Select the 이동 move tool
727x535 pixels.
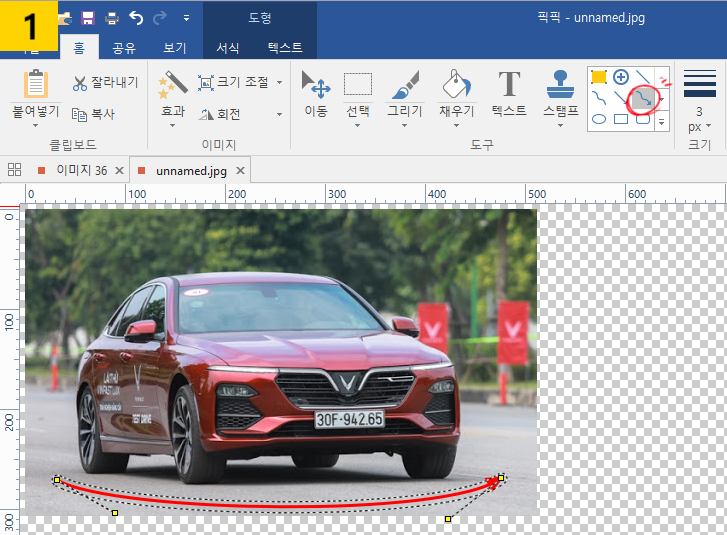pyautogui.click(x=316, y=93)
